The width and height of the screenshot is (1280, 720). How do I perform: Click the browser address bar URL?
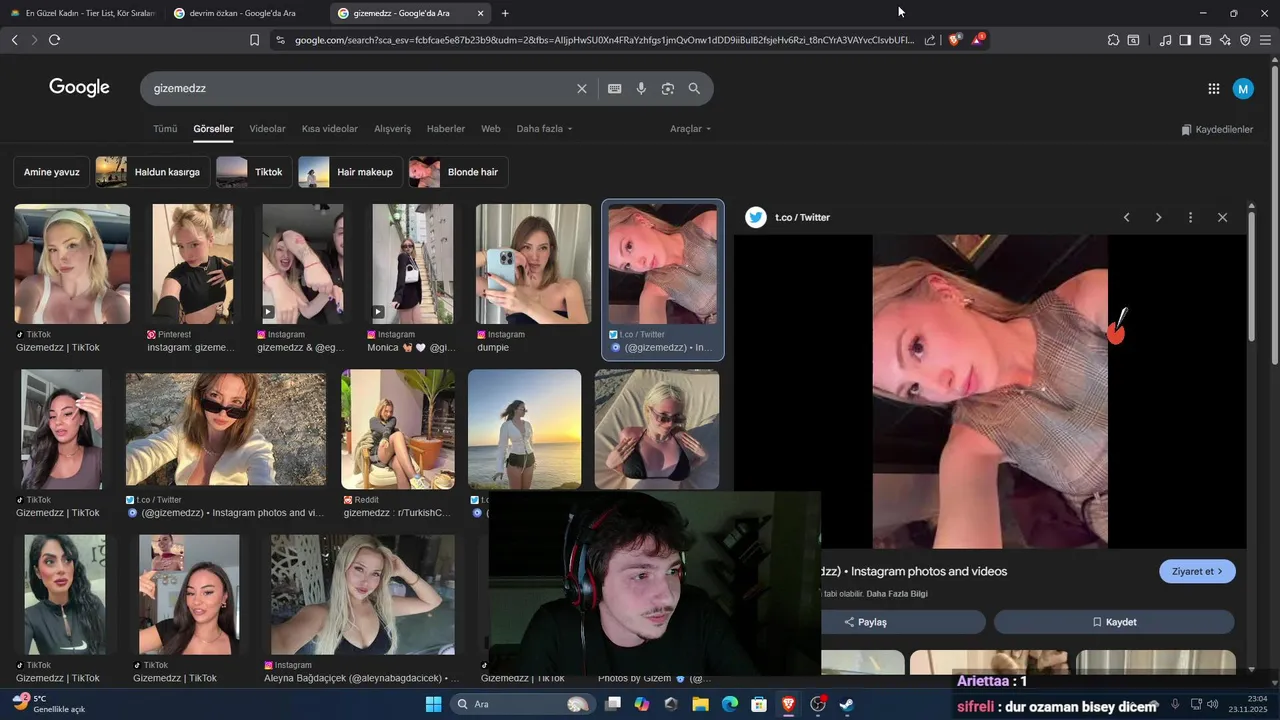pos(604,40)
